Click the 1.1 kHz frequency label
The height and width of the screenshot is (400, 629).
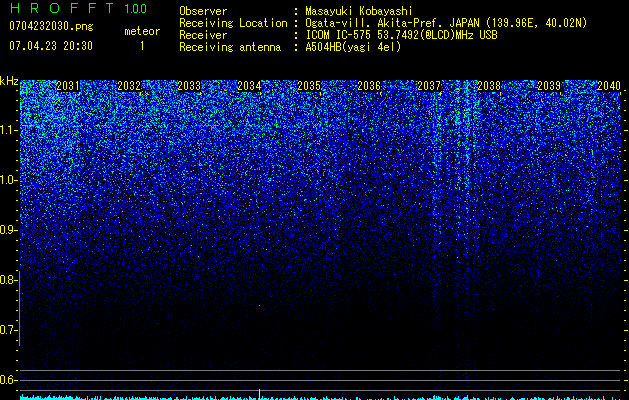pos(9,130)
